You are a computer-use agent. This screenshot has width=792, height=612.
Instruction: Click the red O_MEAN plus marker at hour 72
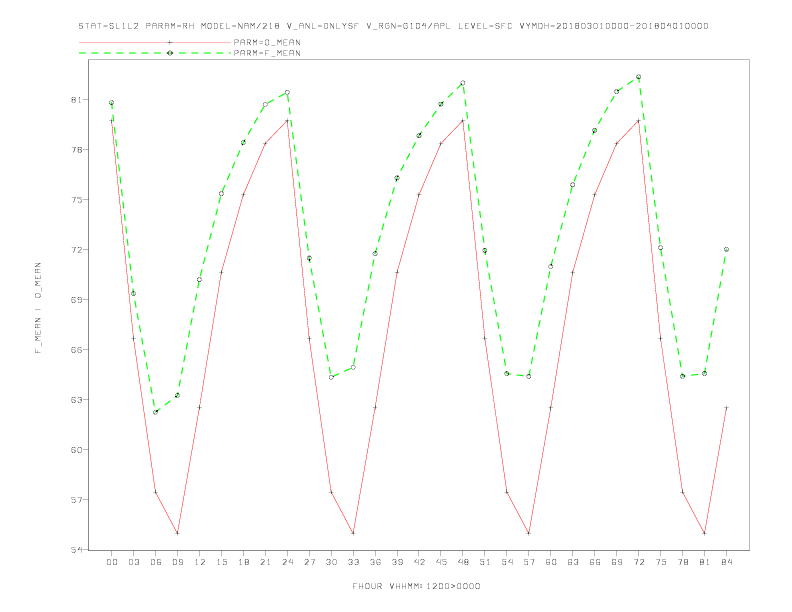[x=638, y=121]
